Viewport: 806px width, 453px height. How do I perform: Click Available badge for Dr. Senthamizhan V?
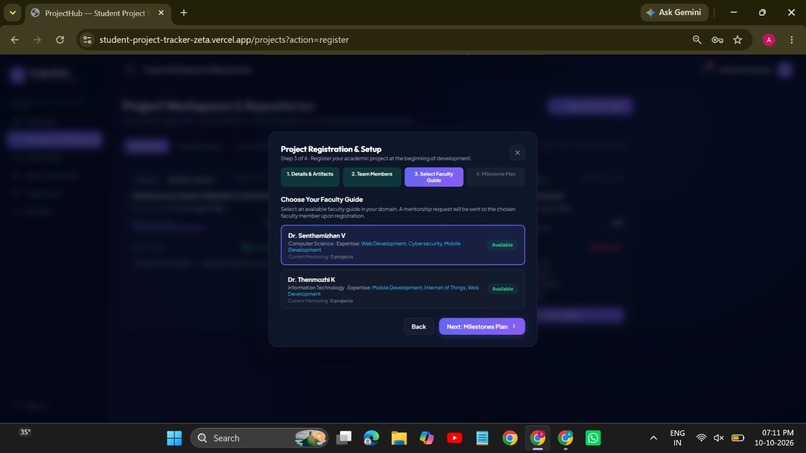coord(502,245)
